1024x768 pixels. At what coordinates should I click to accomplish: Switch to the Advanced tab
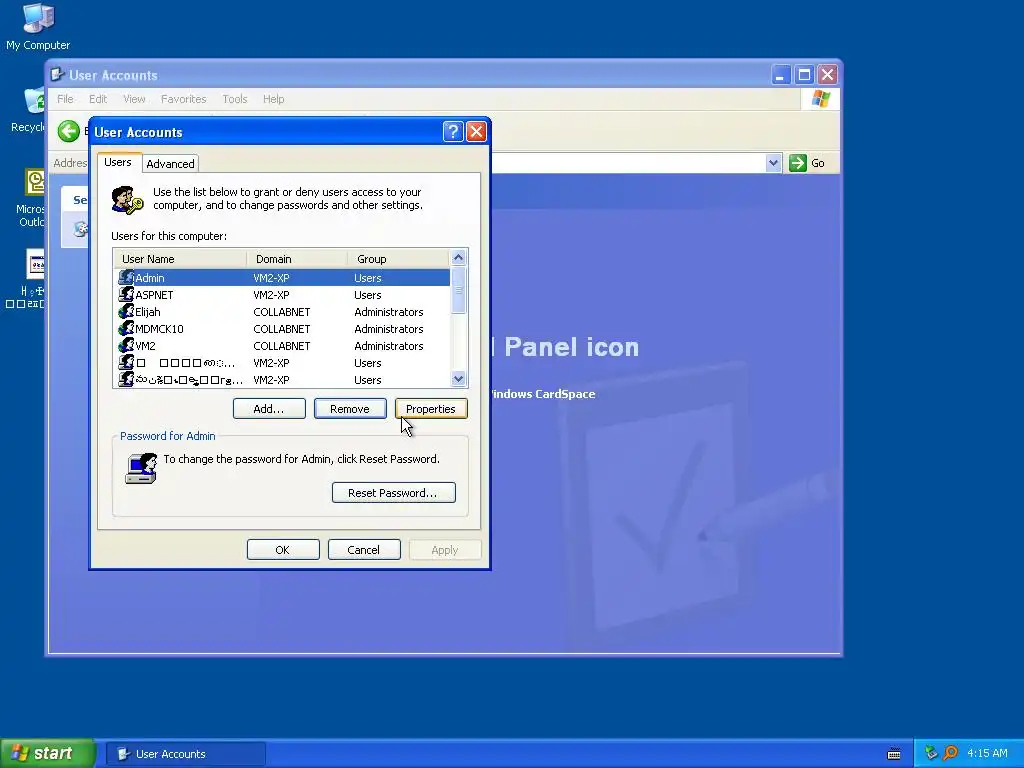pyautogui.click(x=170, y=164)
